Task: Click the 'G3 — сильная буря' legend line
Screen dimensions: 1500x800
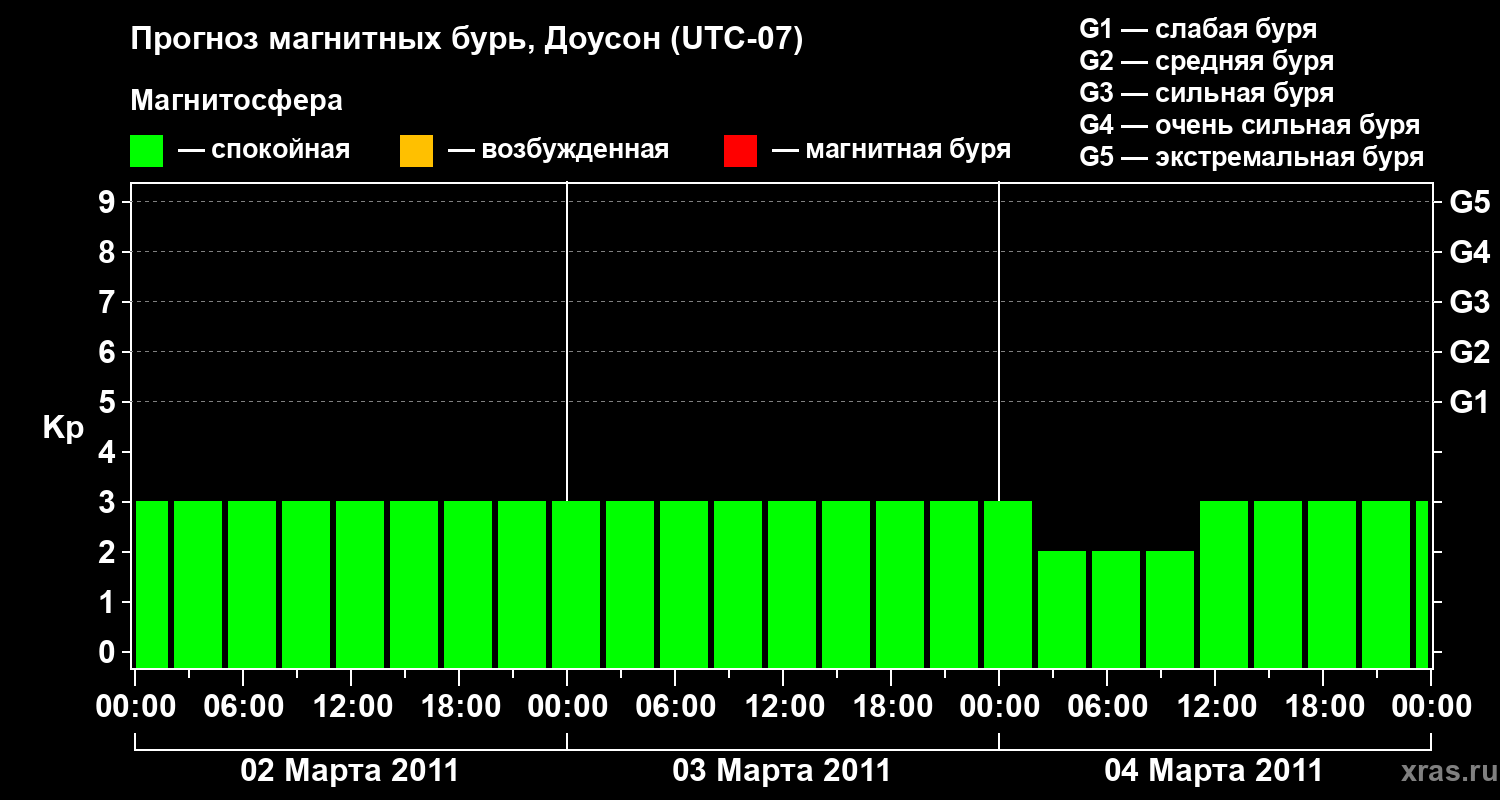Action: pos(1206,93)
